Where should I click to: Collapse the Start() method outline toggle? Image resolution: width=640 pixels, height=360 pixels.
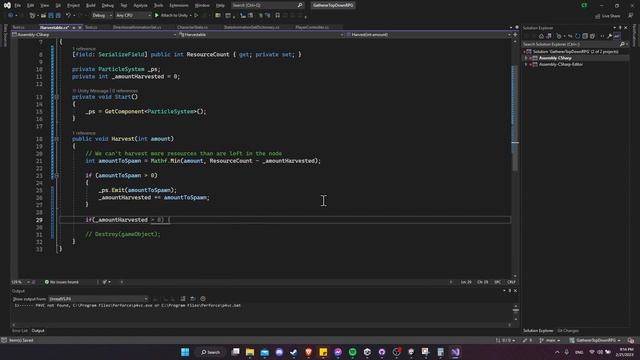tap(56, 97)
